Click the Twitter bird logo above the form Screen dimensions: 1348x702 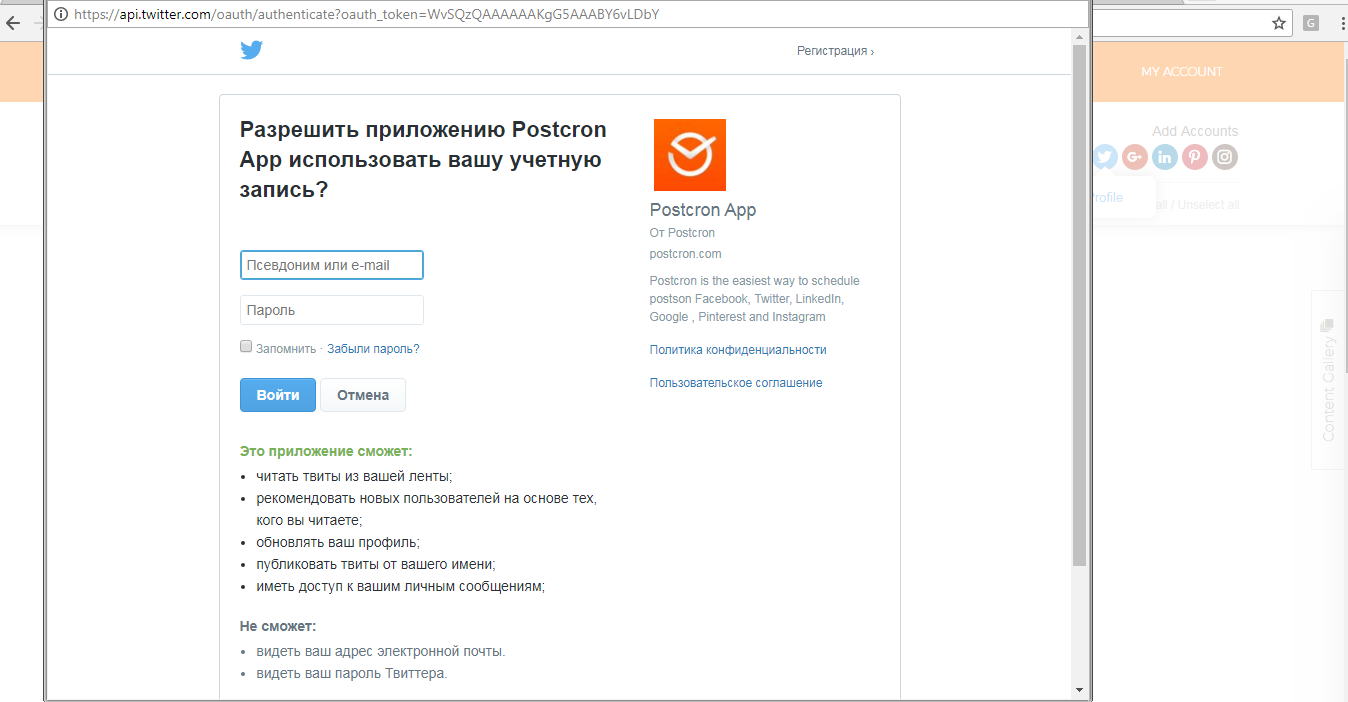(x=251, y=49)
